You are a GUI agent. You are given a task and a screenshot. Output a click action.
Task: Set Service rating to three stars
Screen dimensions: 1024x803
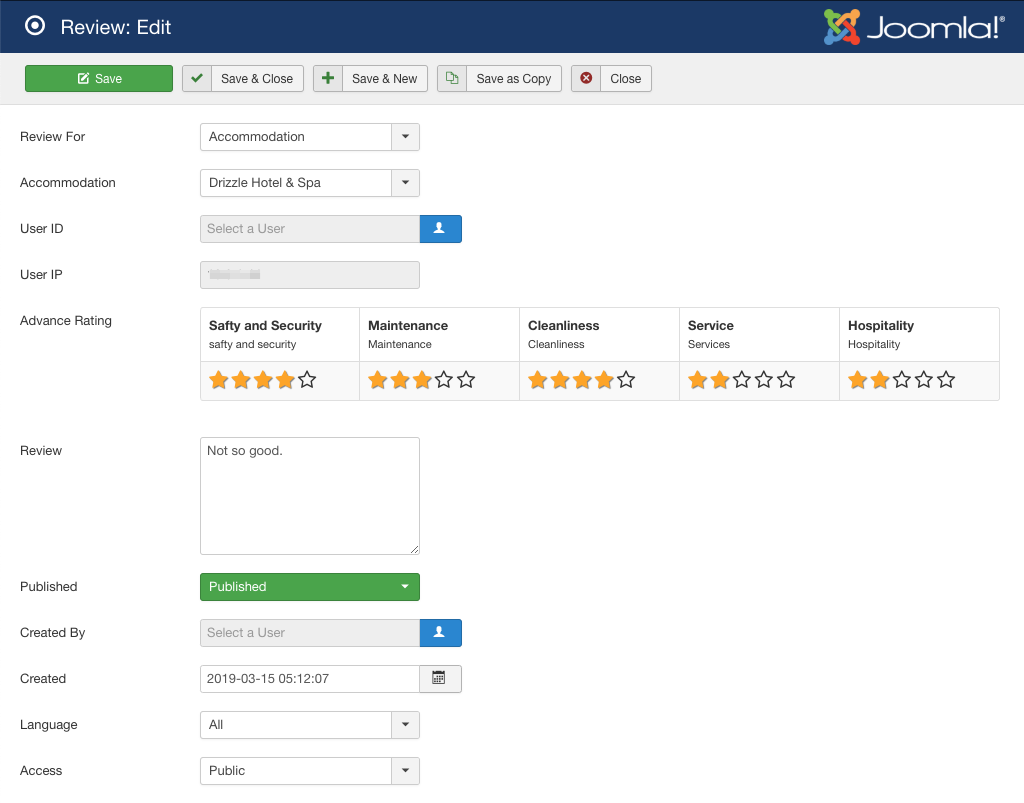click(742, 380)
